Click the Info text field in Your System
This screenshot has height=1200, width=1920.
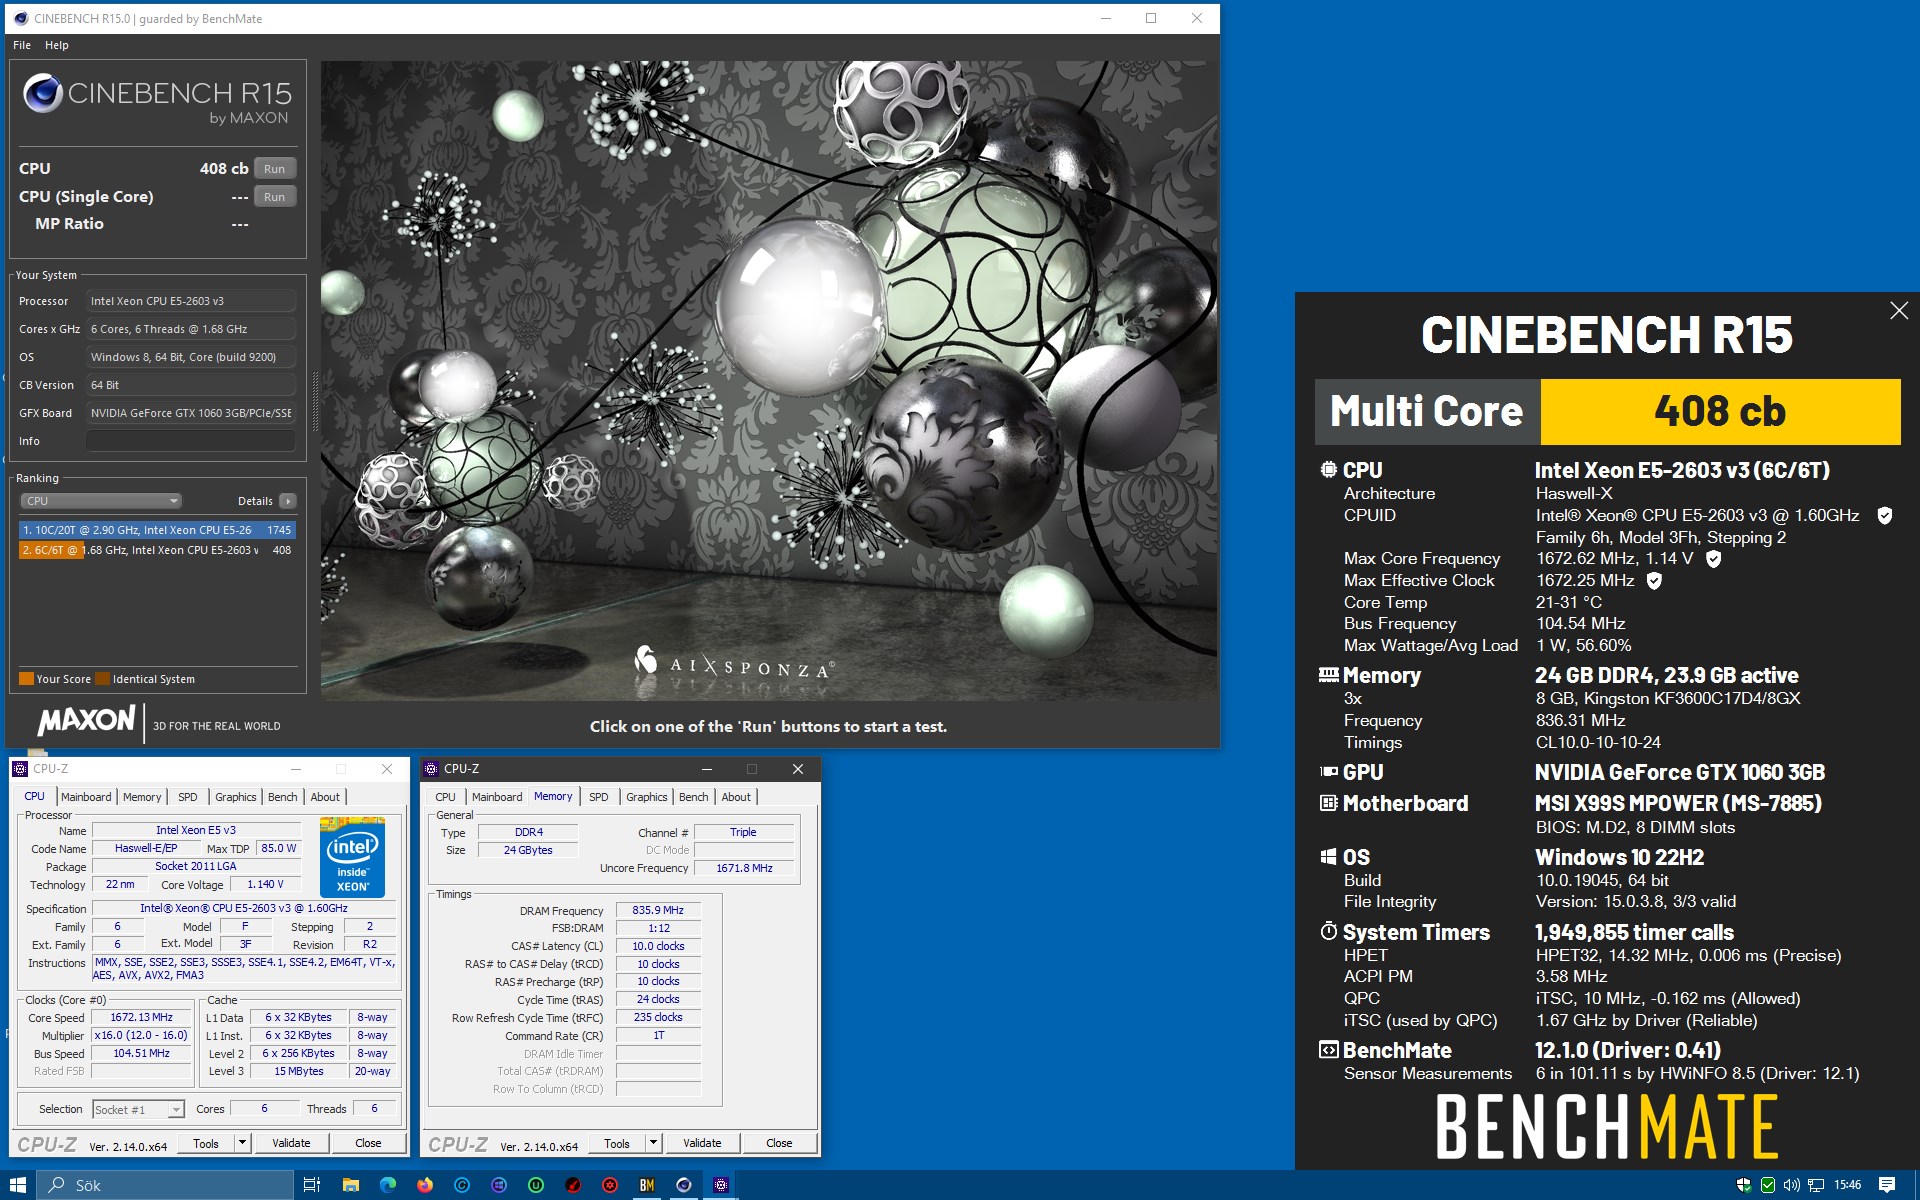(191, 441)
